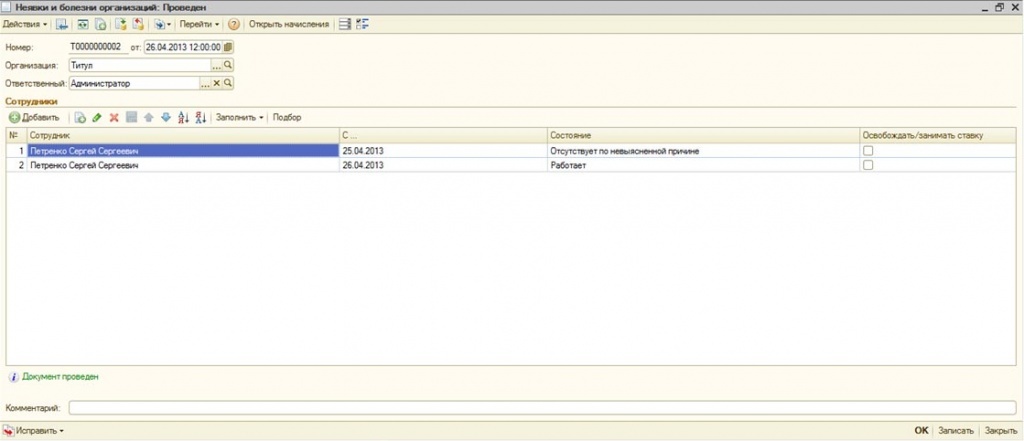
Task: Click the calendar icon beside the date field
Action: 228,46
